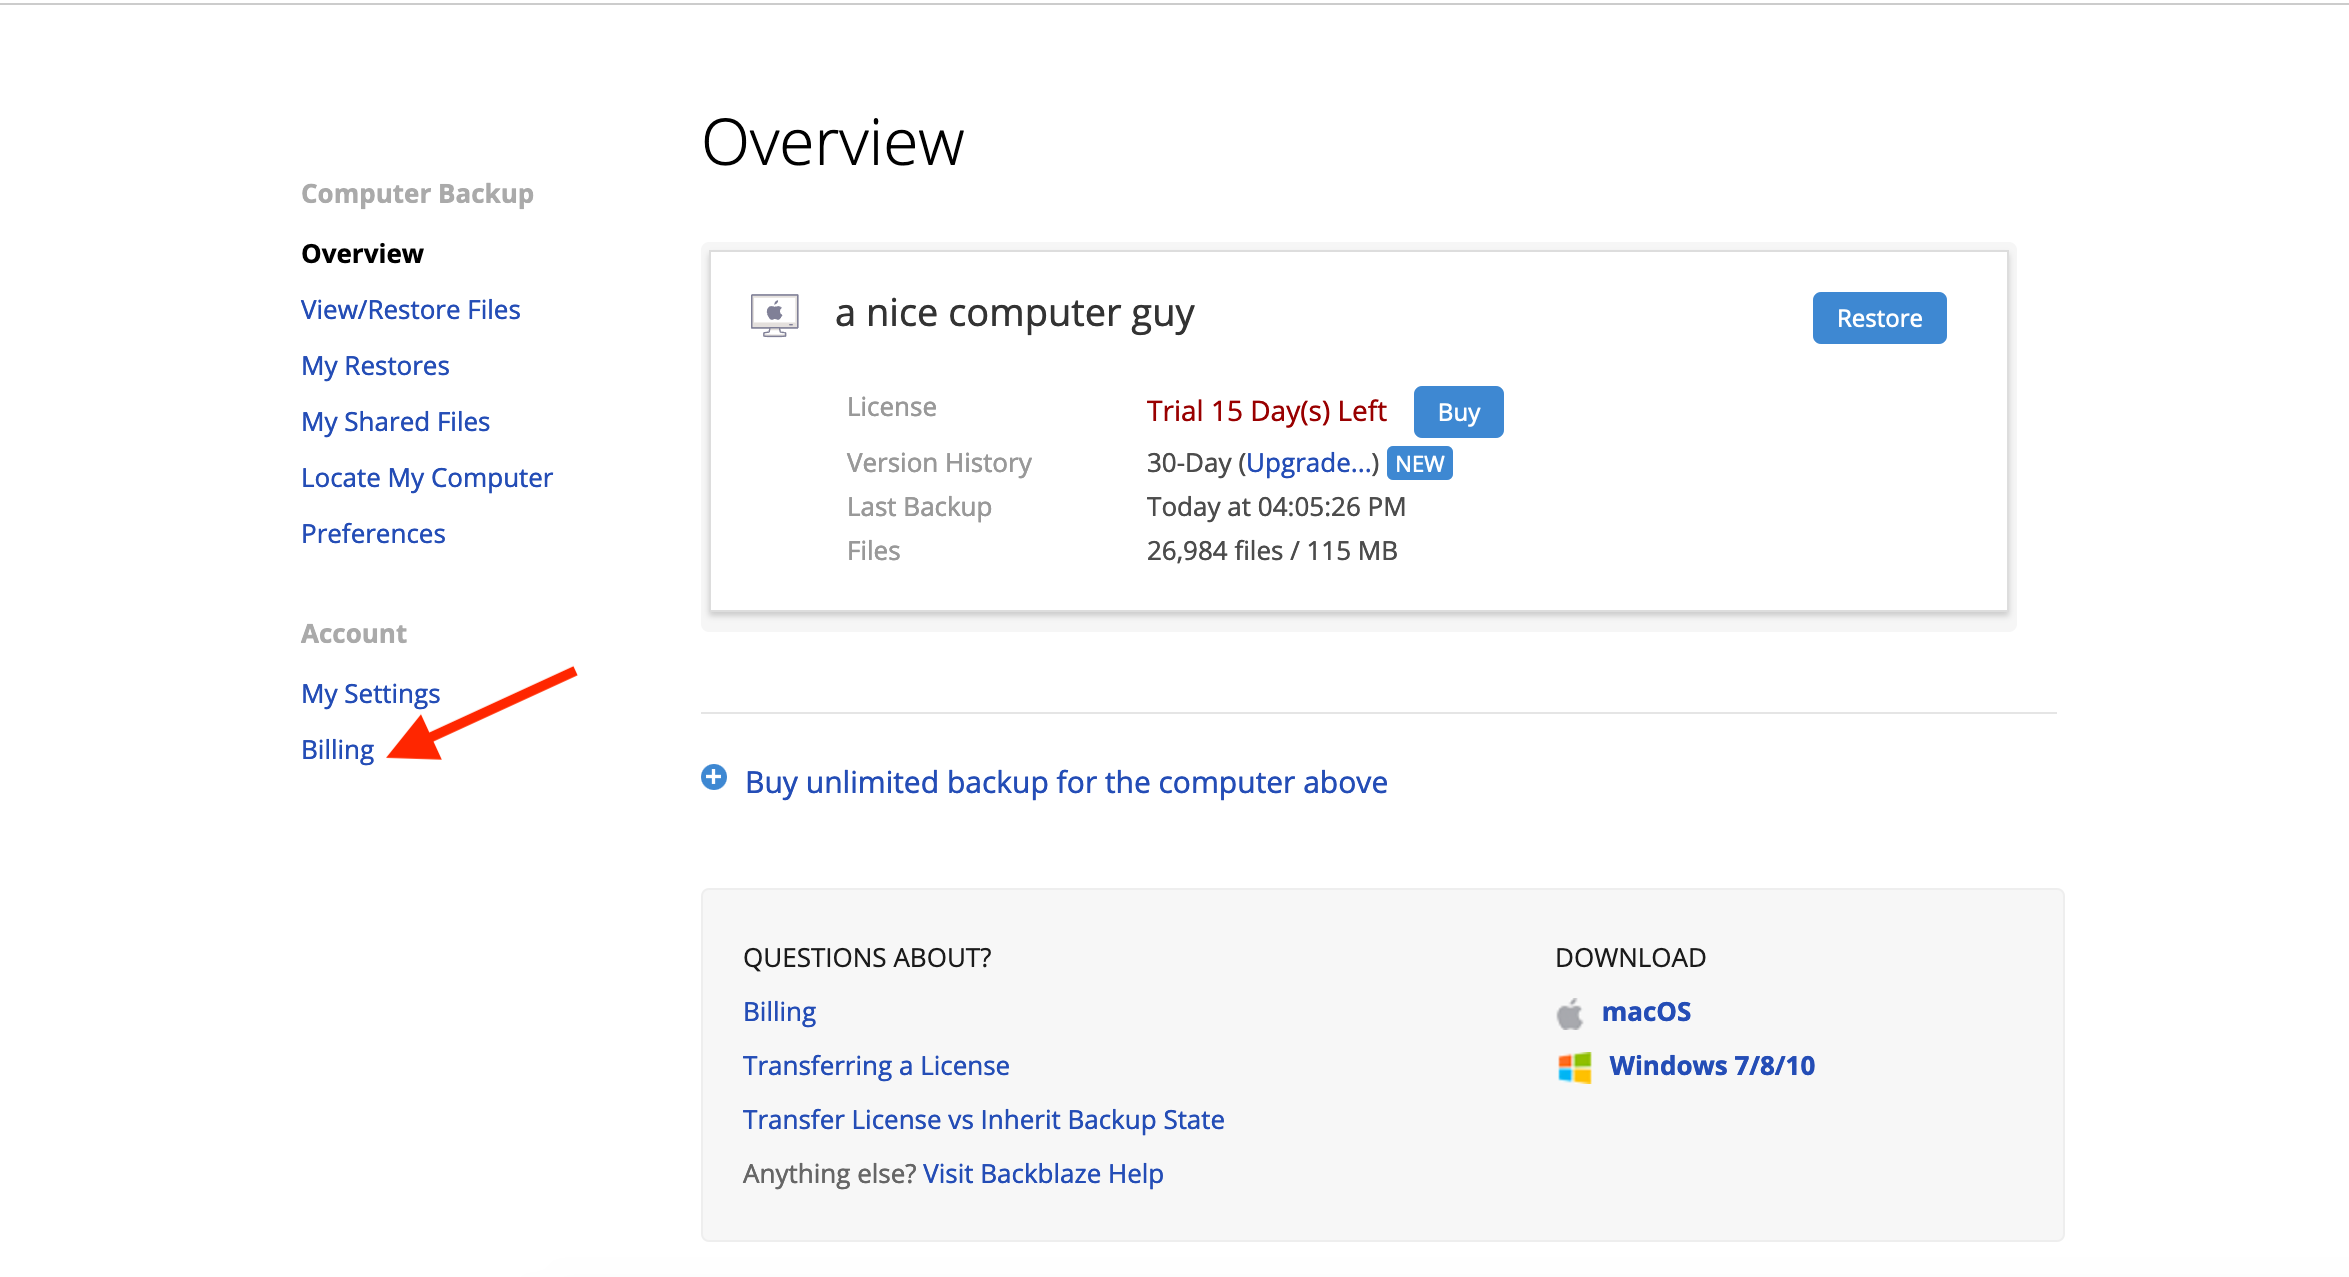Select Locate My Computer in the sidebar
The height and width of the screenshot is (1277, 2349).
[426, 478]
